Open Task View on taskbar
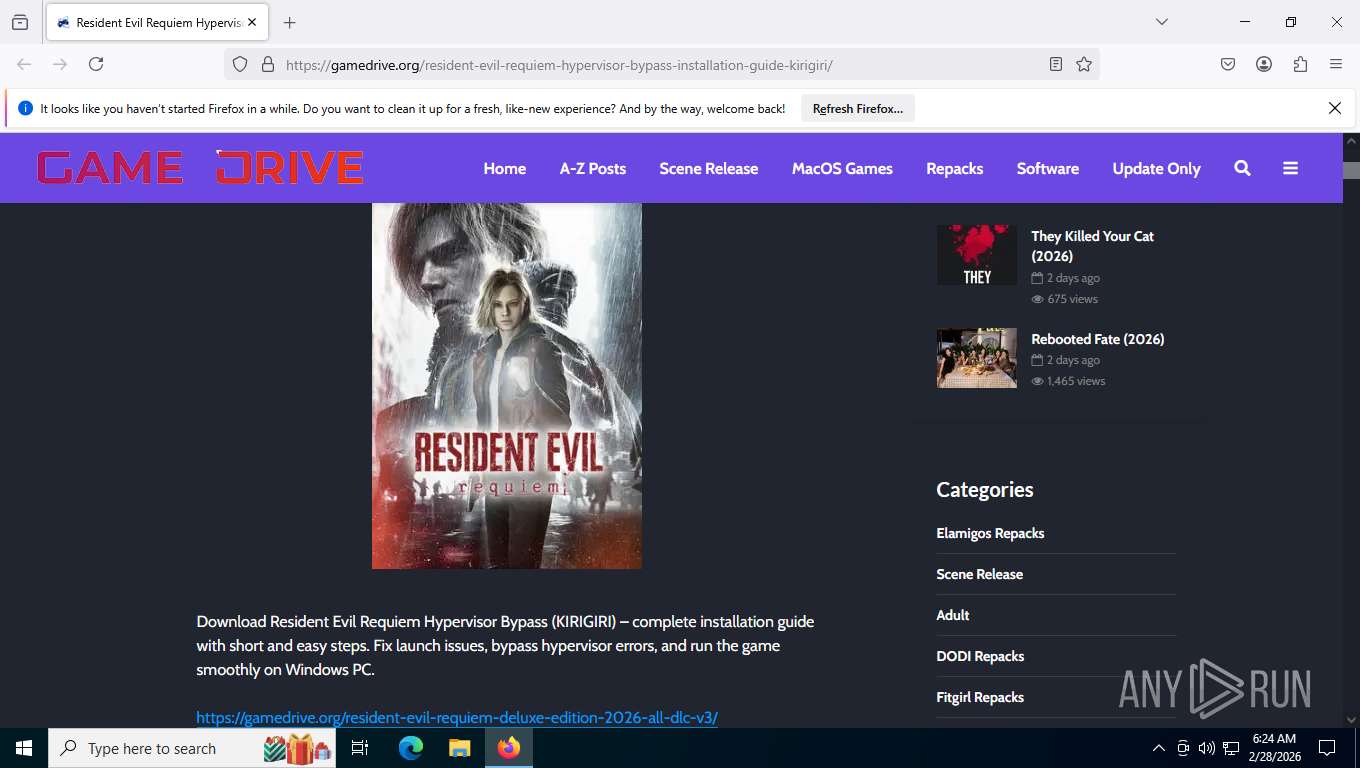This screenshot has height=768, width=1360. (x=360, y=748)
